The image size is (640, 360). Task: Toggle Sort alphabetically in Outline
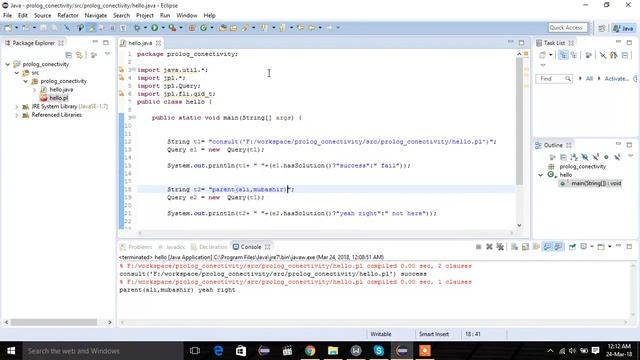(574, 157)
